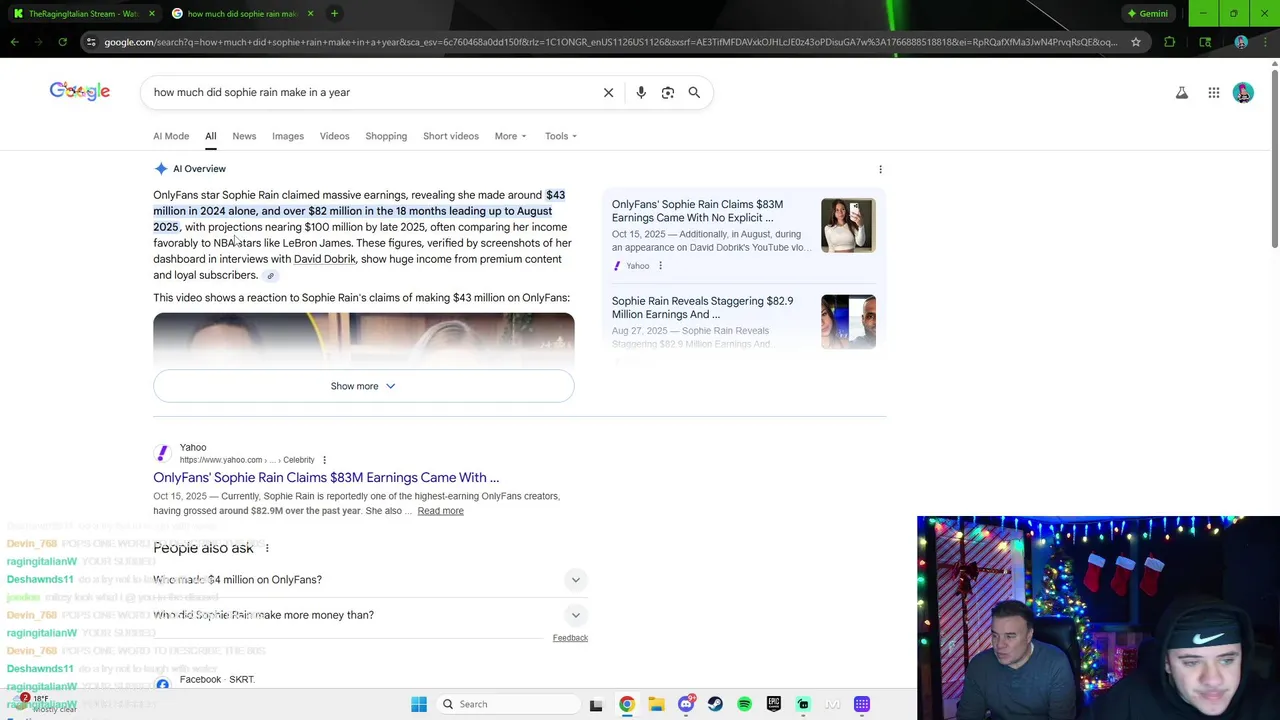Open options for Yahoo search result
The width and height of the screenshot is (1280, 720).
tap(324, 460)
